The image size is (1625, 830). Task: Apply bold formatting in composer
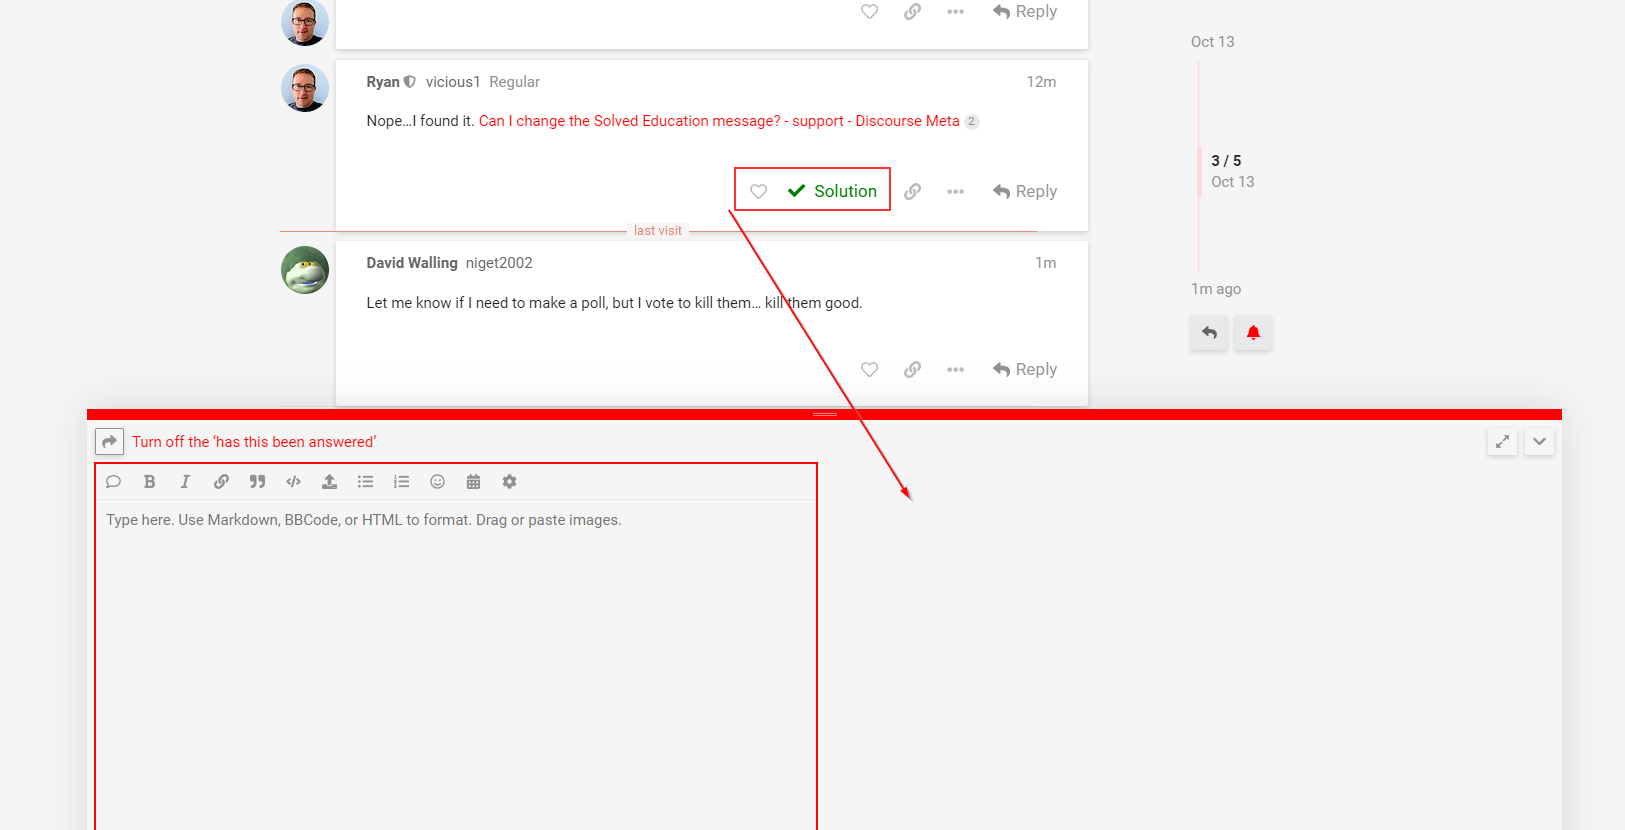point(149,482)
